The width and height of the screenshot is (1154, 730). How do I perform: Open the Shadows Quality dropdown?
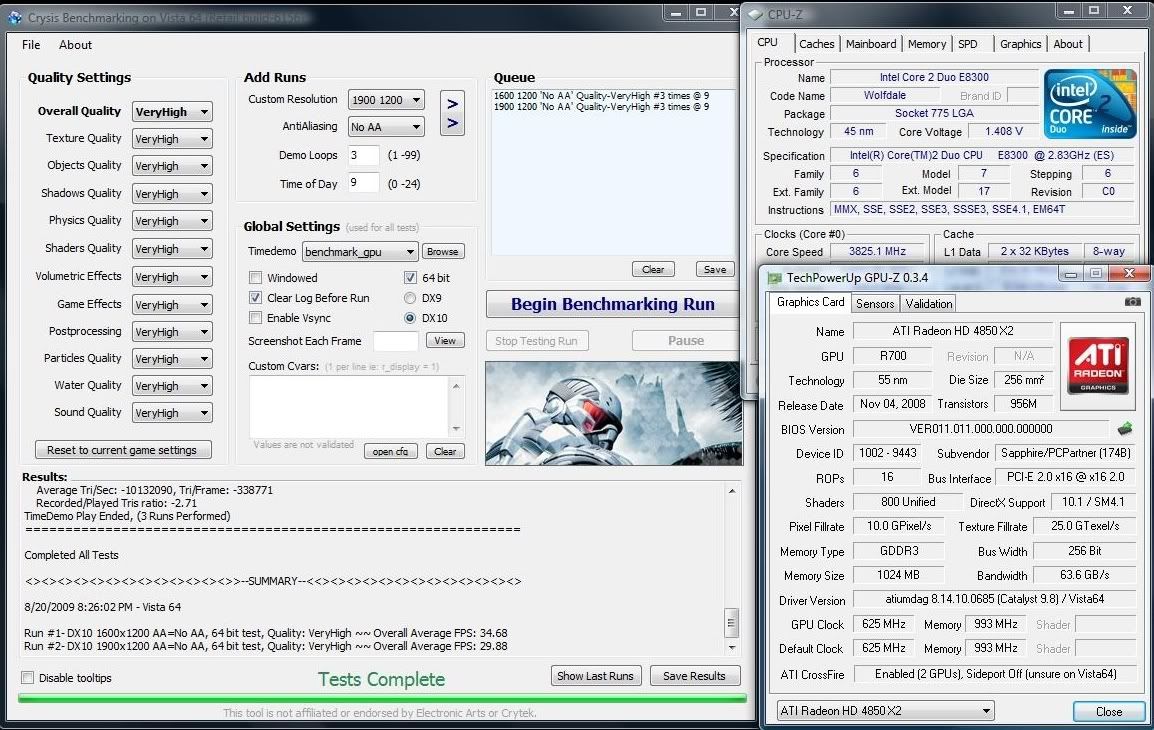[172, 194]
